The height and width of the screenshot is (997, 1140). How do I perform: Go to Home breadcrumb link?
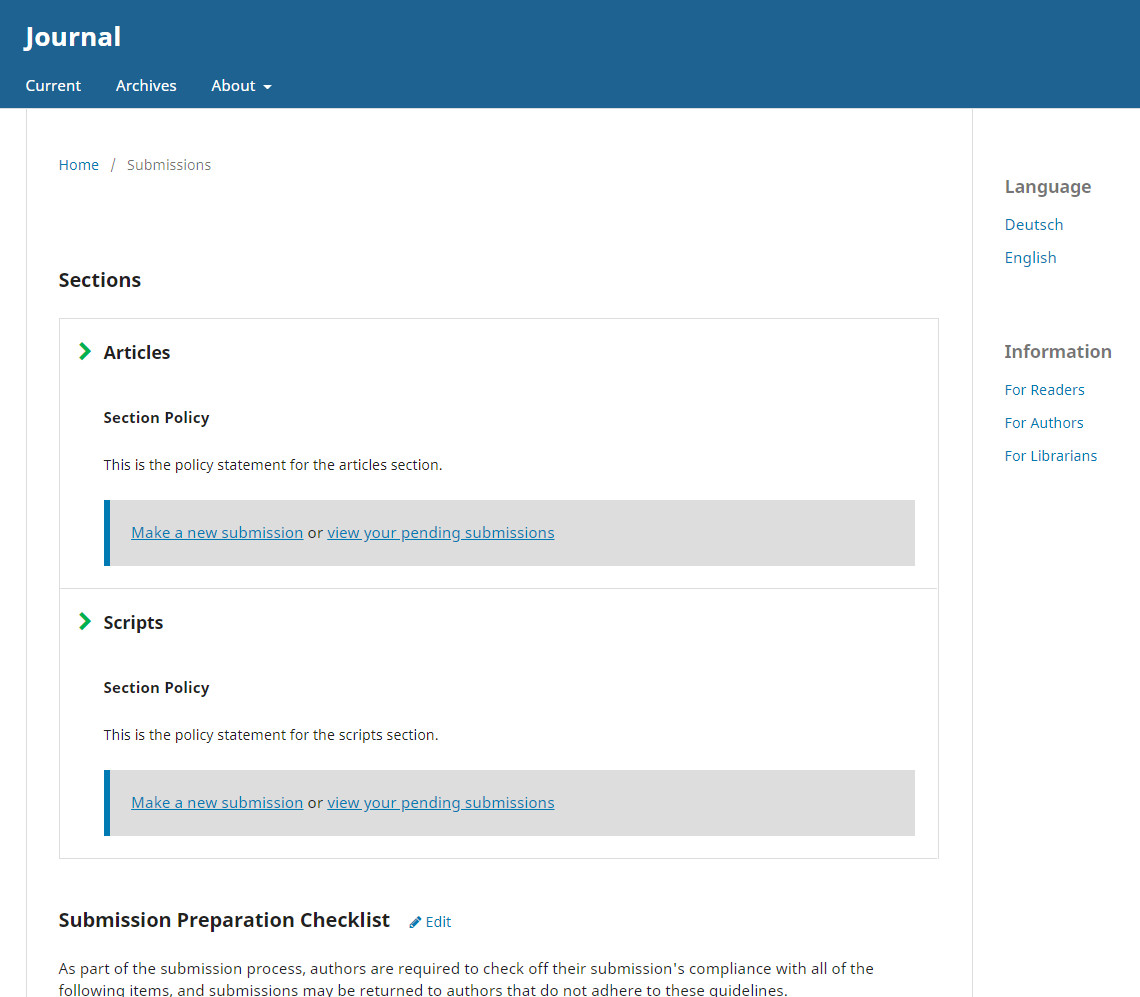click(x=79, y=165)
